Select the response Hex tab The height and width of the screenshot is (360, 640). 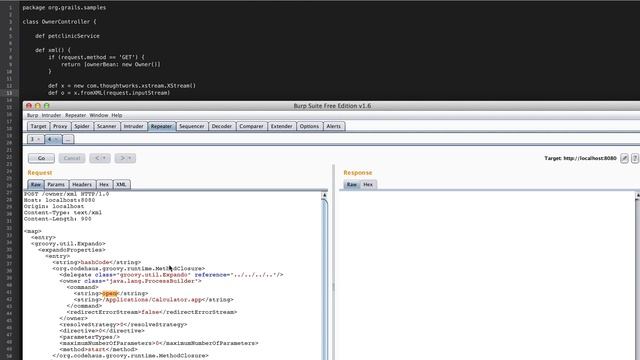368,184
